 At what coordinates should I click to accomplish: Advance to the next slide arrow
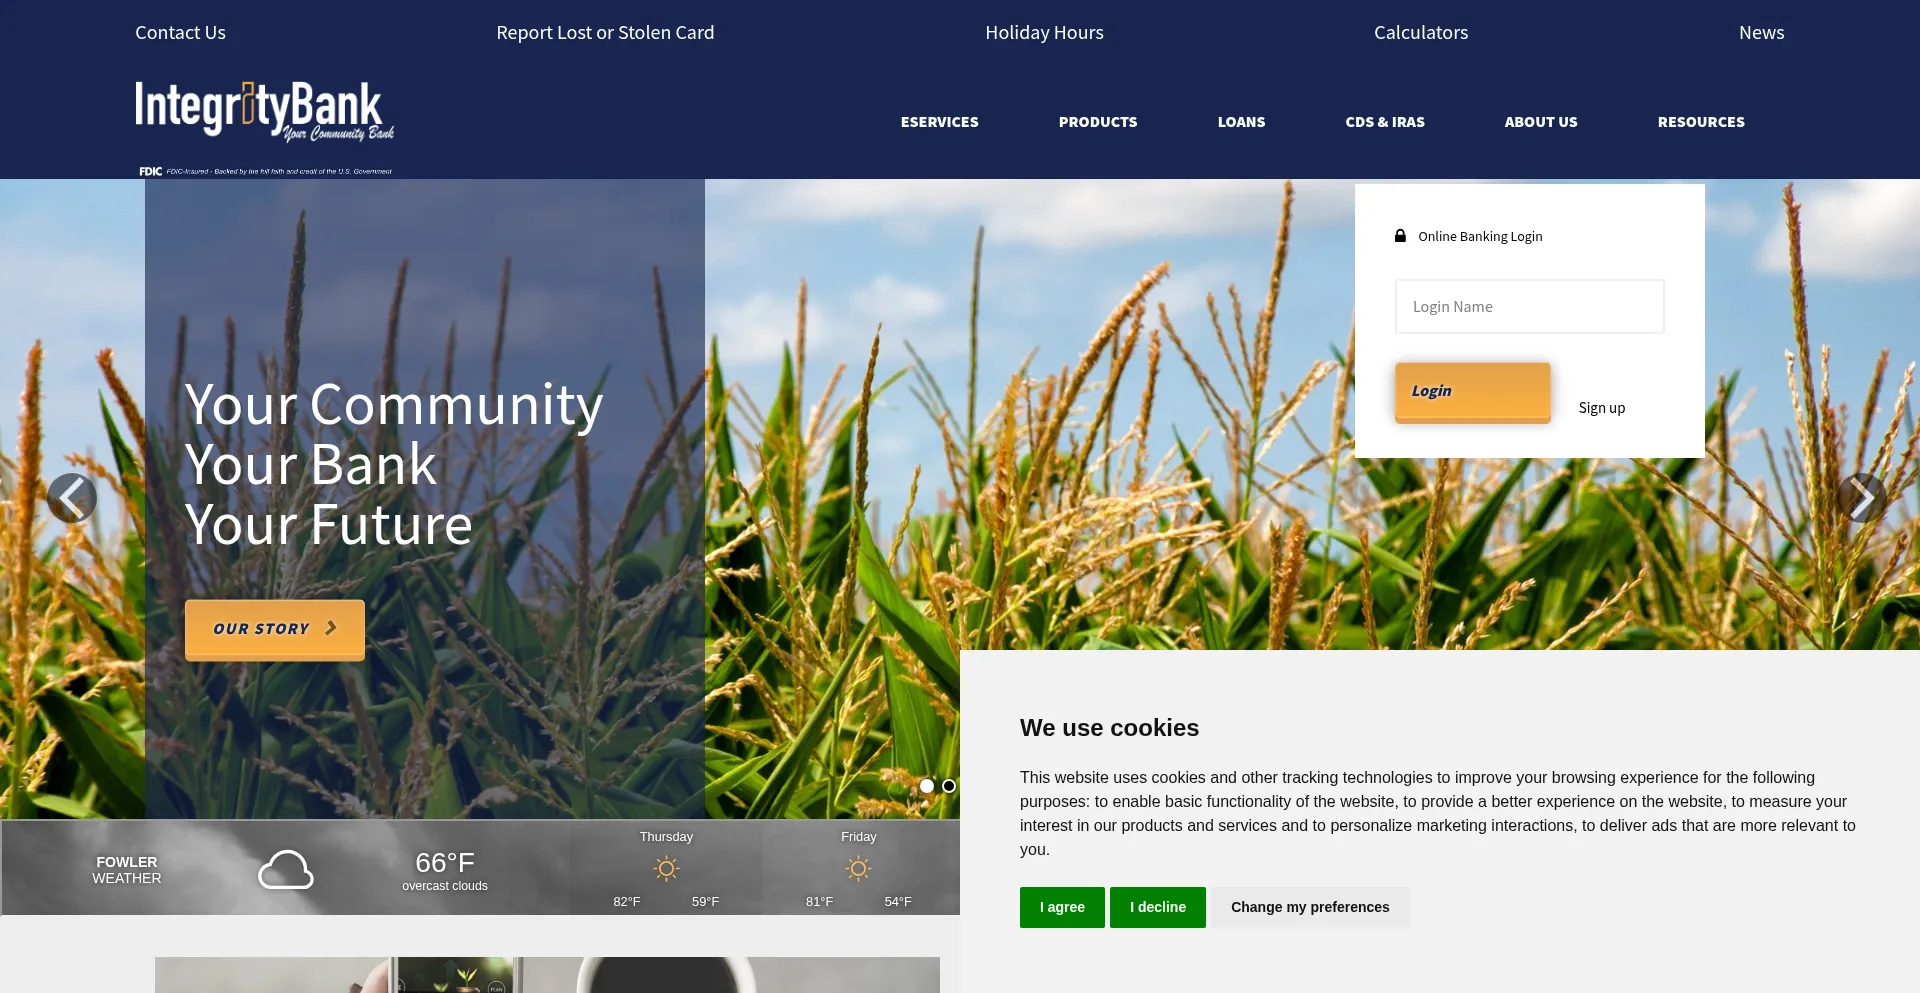pos(1862,498)
